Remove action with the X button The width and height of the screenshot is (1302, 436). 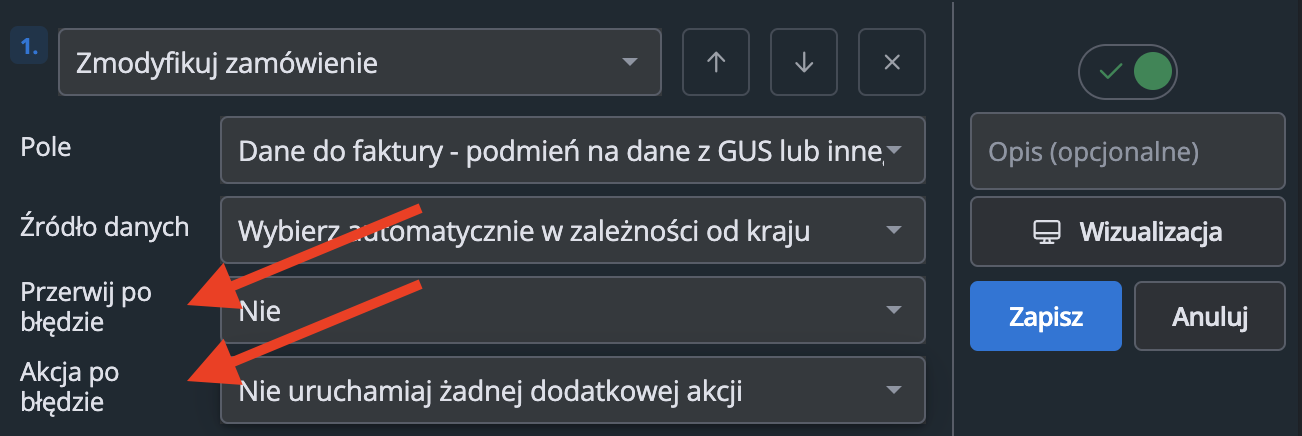(892, 62)
